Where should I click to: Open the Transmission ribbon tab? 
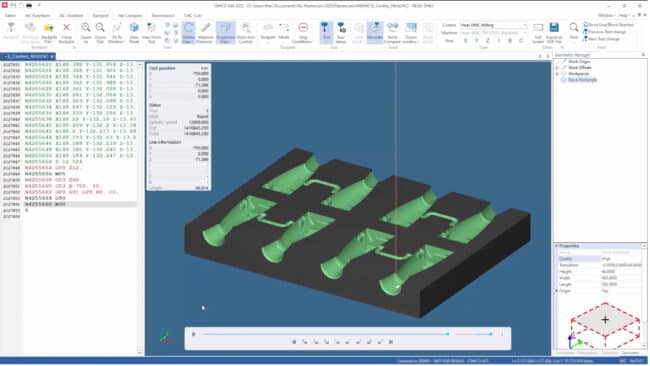163,16
